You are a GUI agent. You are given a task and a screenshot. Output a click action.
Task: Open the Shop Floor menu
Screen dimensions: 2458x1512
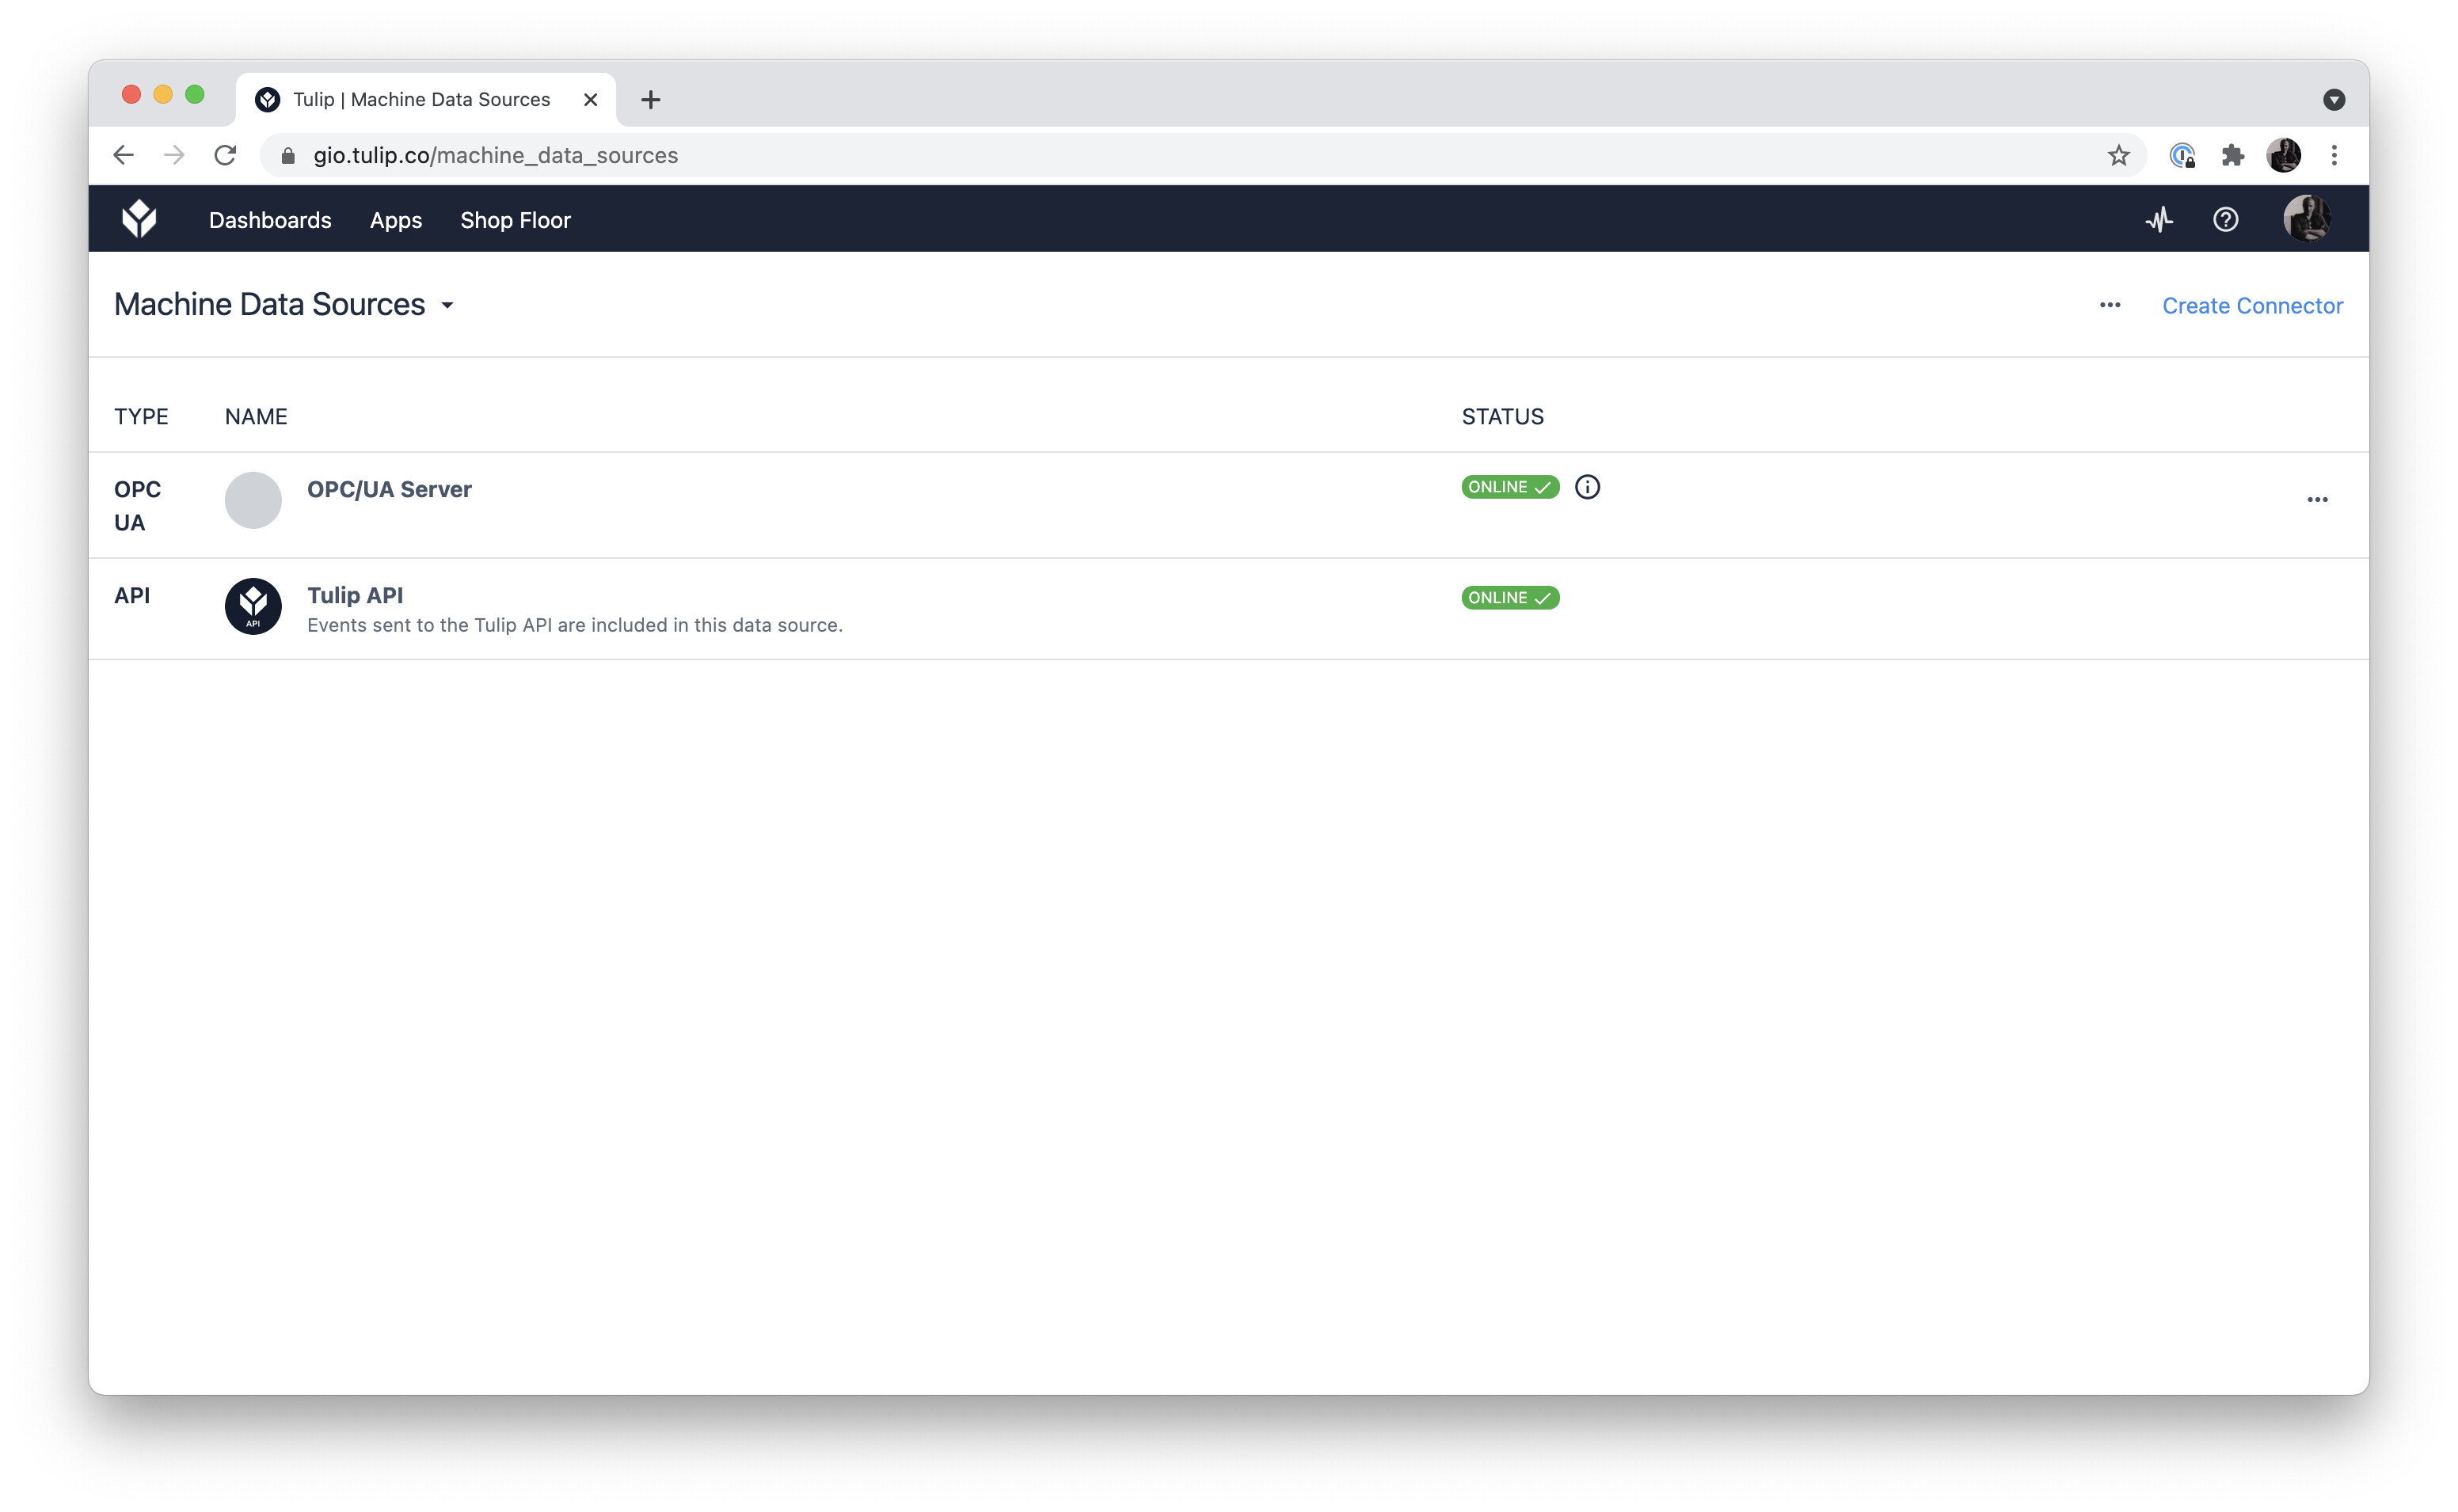click(515, 220)
